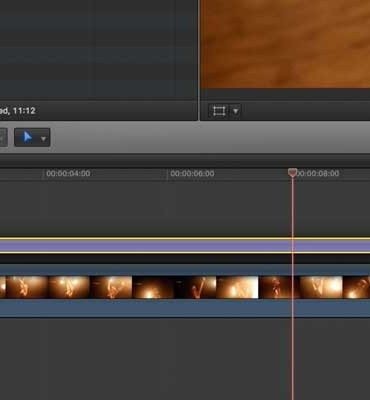Click the brightest white-glow filmstrip thumbnail

(x=237, y=287)
